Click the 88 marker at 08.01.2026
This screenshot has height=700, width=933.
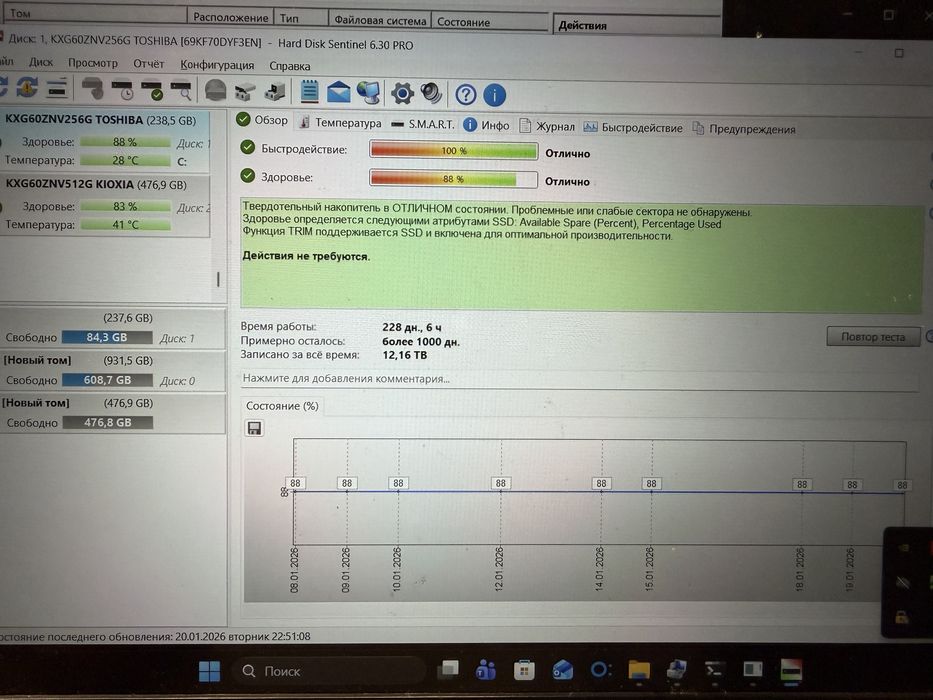[295, 483]
